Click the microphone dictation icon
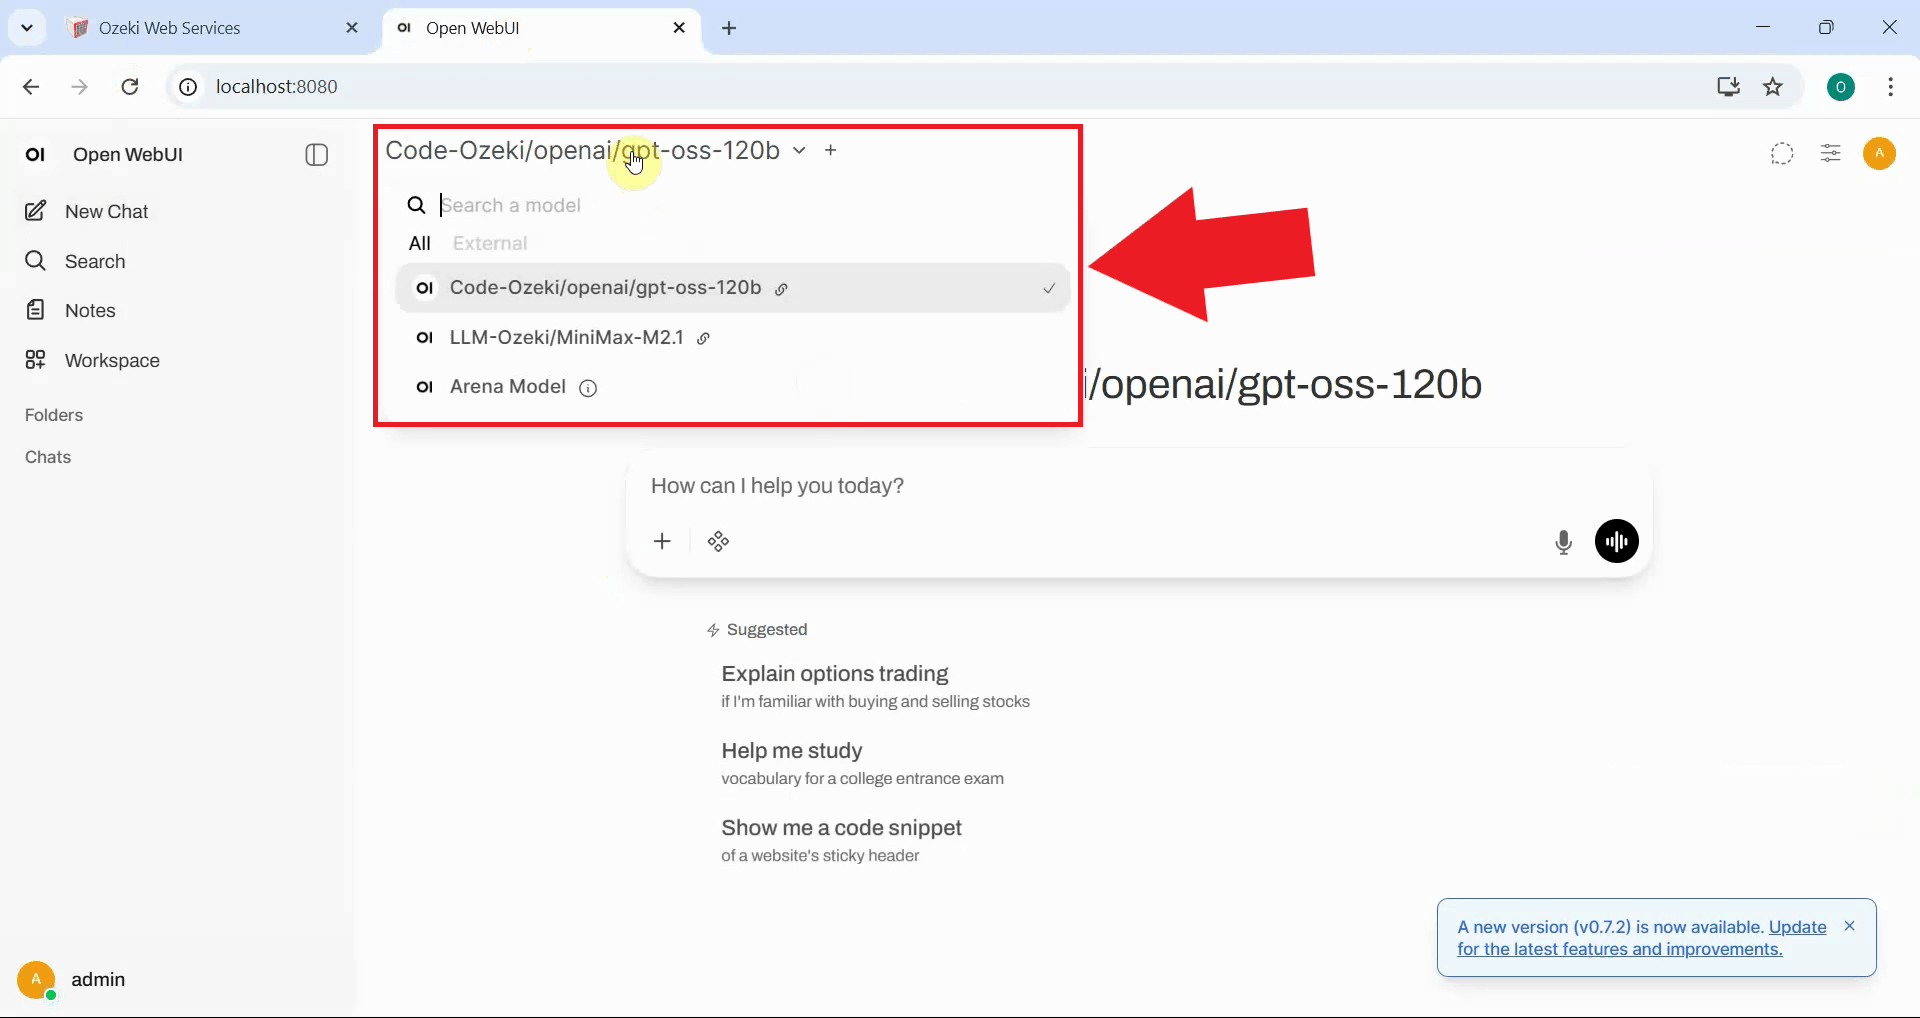 pyautogui.click(x=1563, y=542)
